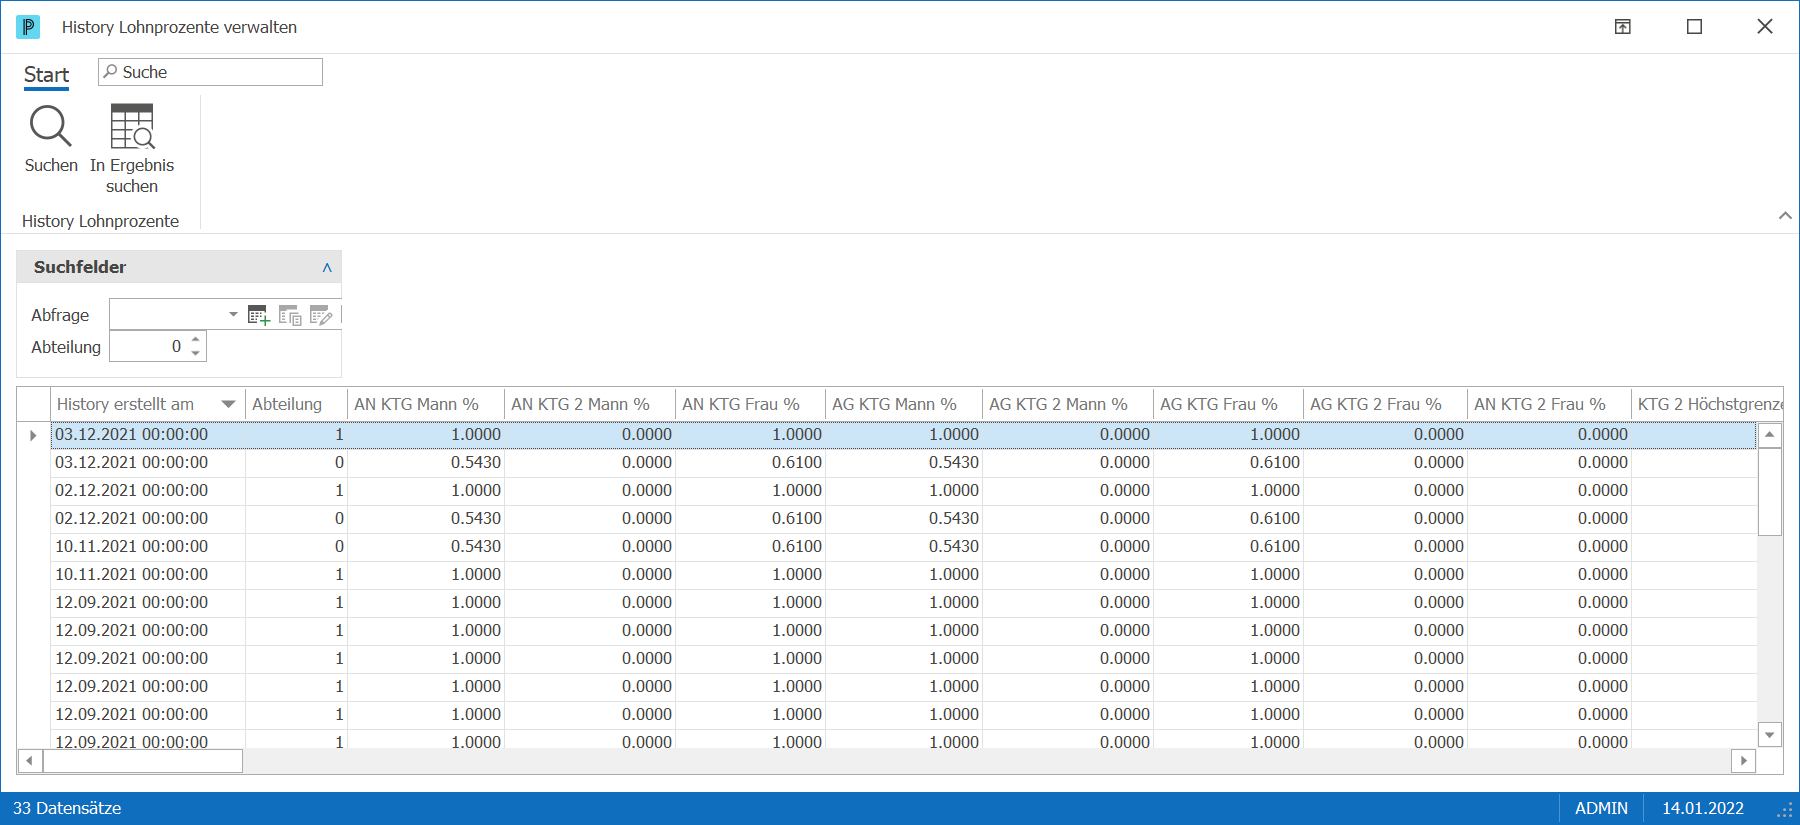Open the Abfrage dropdown list
Viewport: 1800px width, 825px height.
click(x=233, y=315)
